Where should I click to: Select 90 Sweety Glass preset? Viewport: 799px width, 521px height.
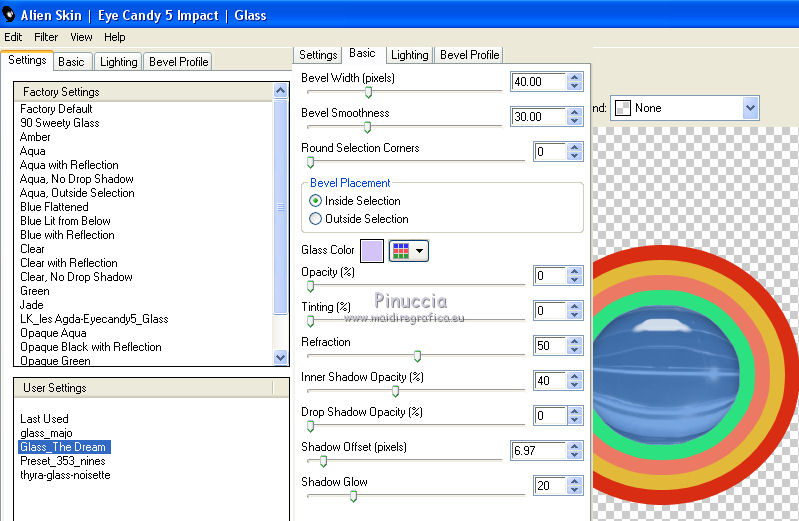point(60,123)
